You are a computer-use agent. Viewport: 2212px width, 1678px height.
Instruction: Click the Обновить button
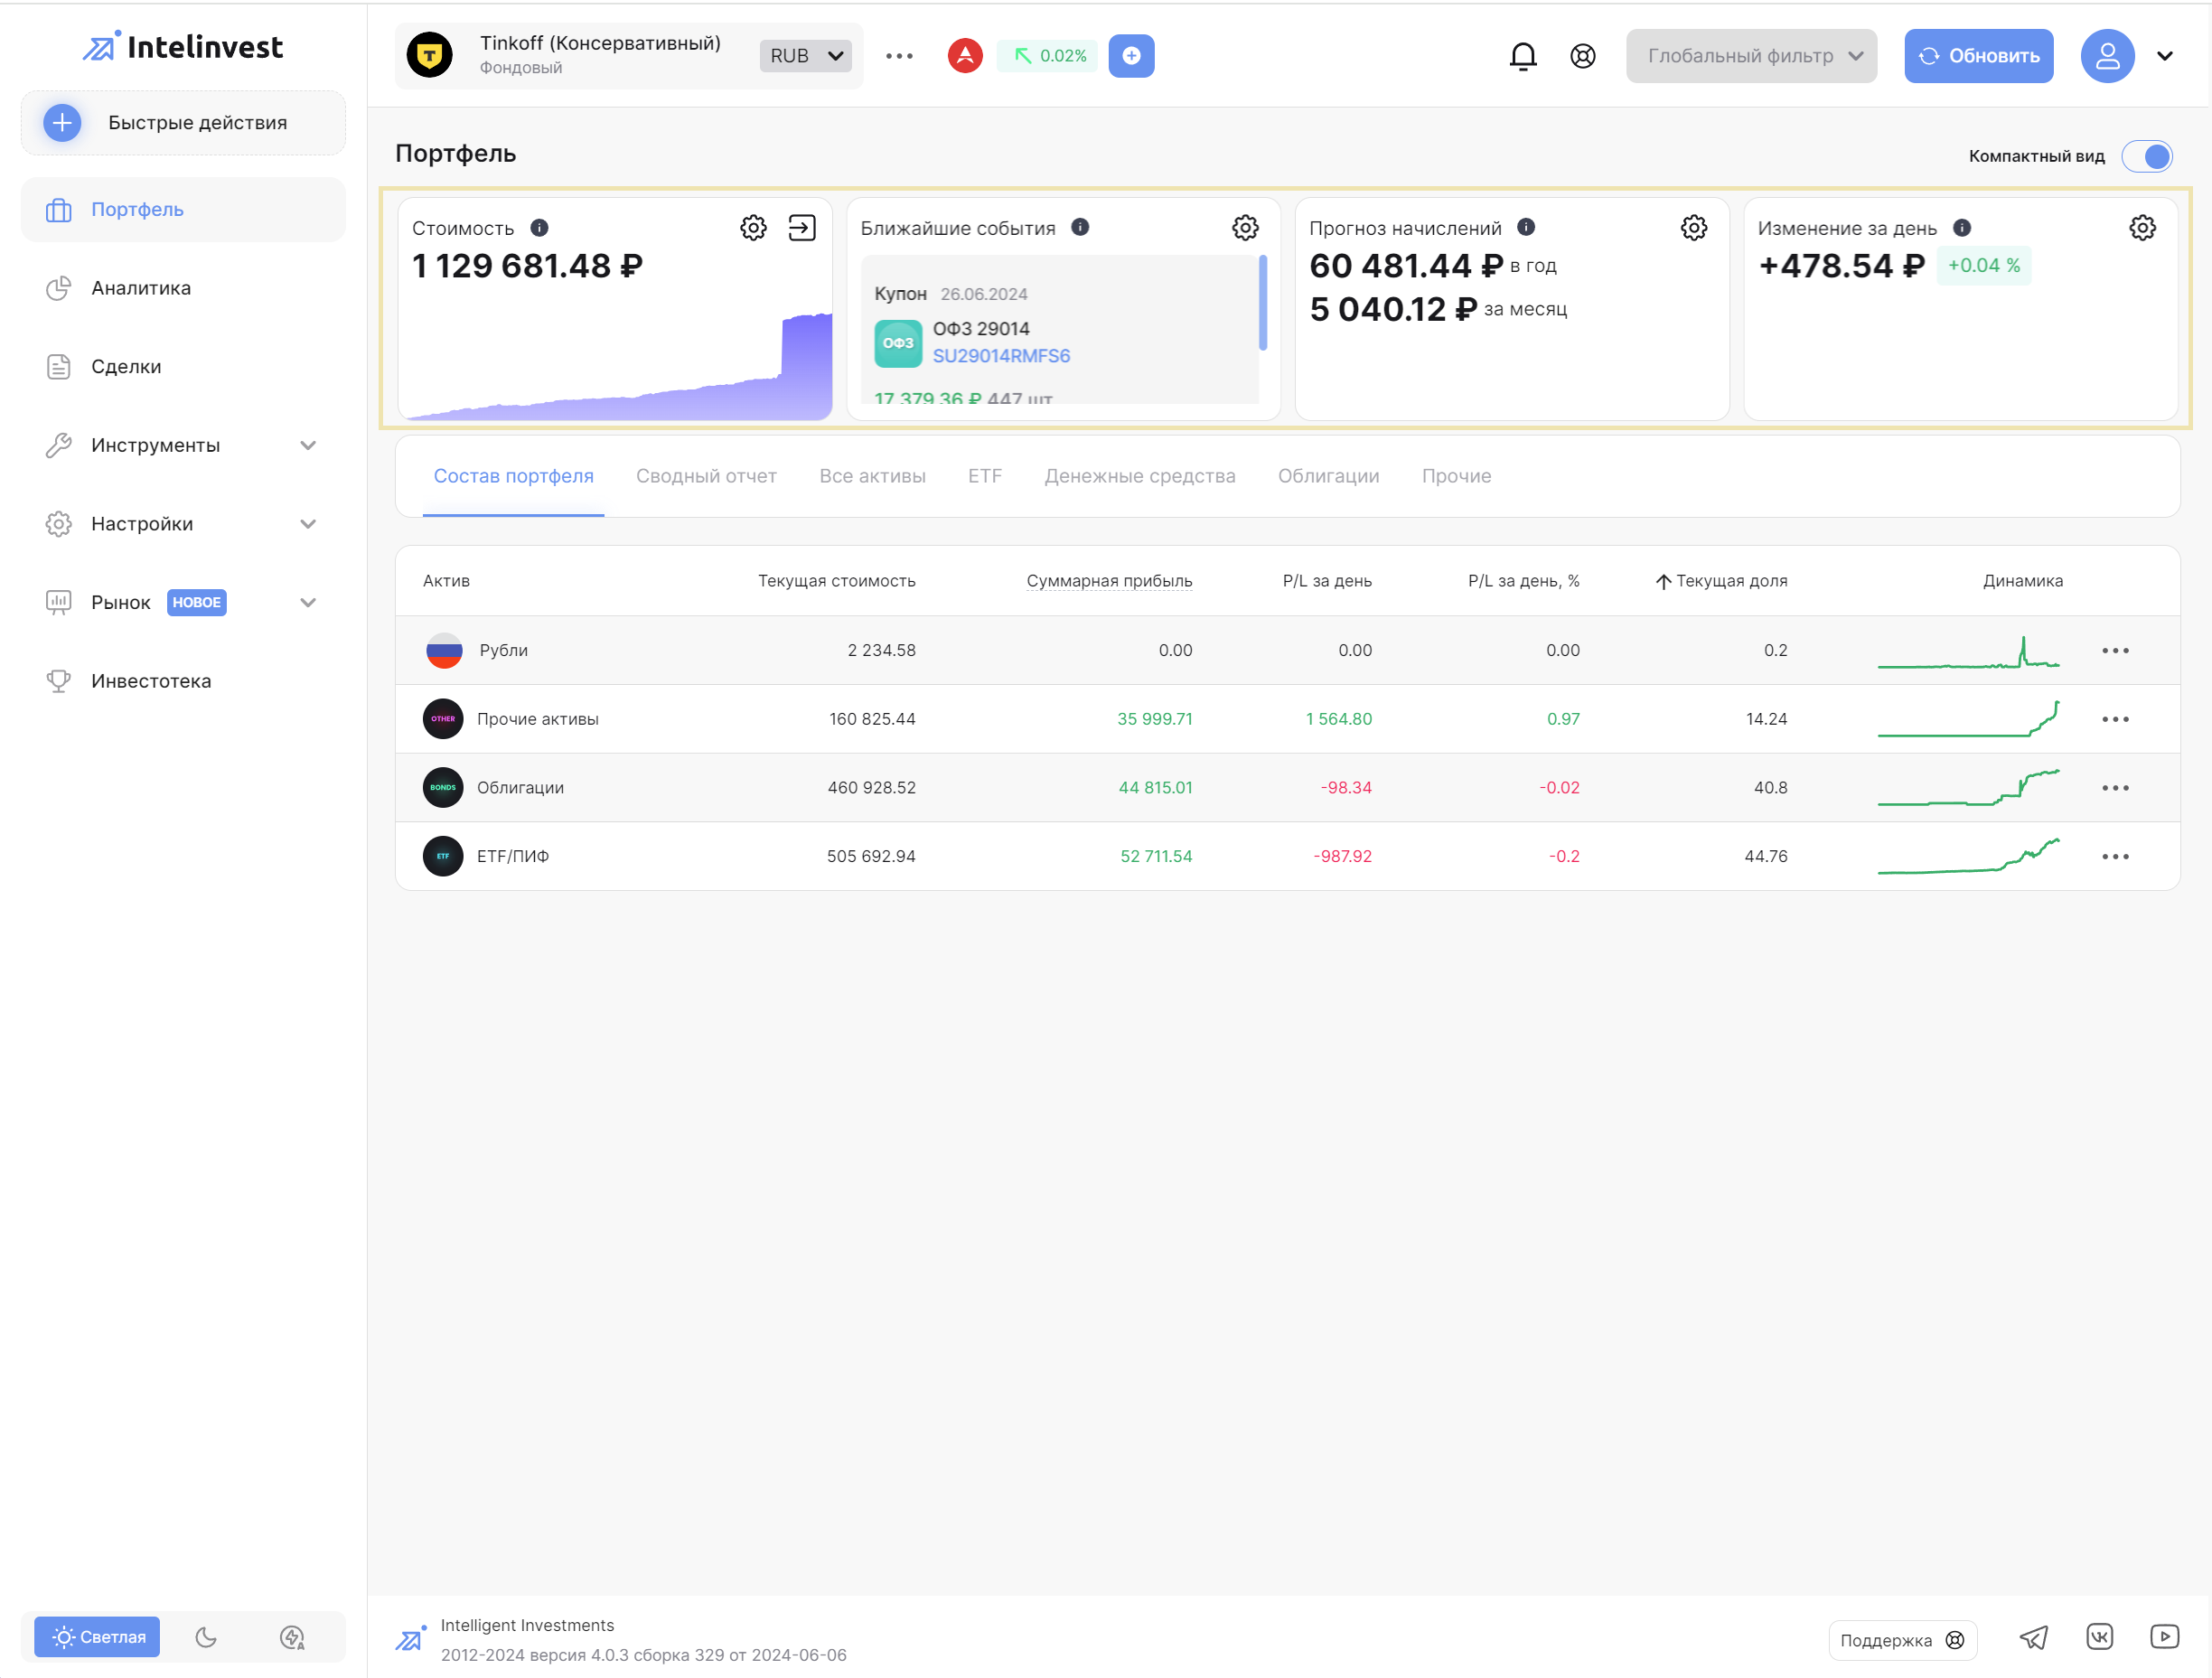pyautogui.click(x=1978, y=56)
